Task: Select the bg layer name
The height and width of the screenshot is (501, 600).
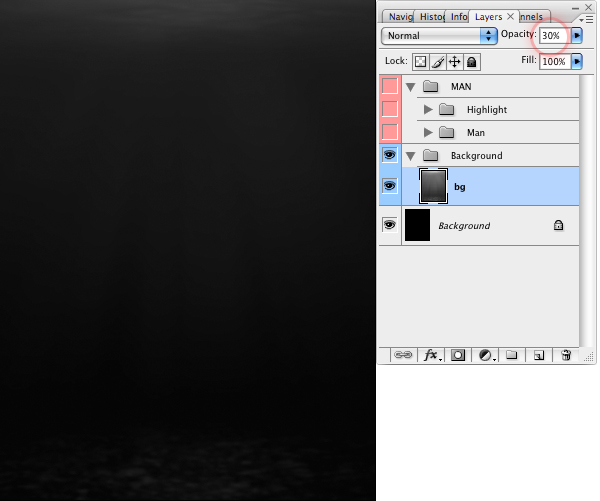Action: (x=460, y=187)
